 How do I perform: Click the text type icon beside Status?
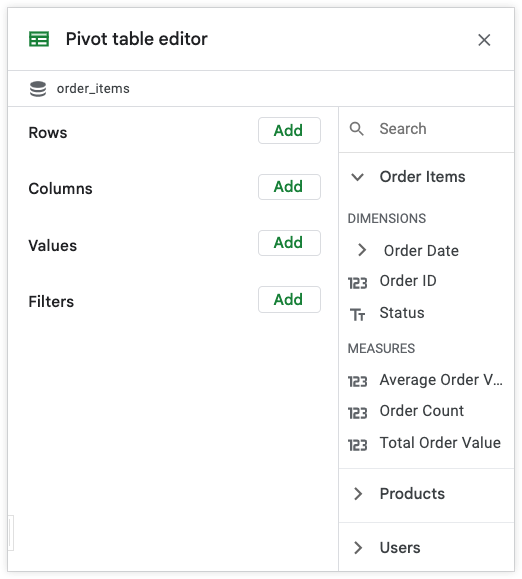357,315
